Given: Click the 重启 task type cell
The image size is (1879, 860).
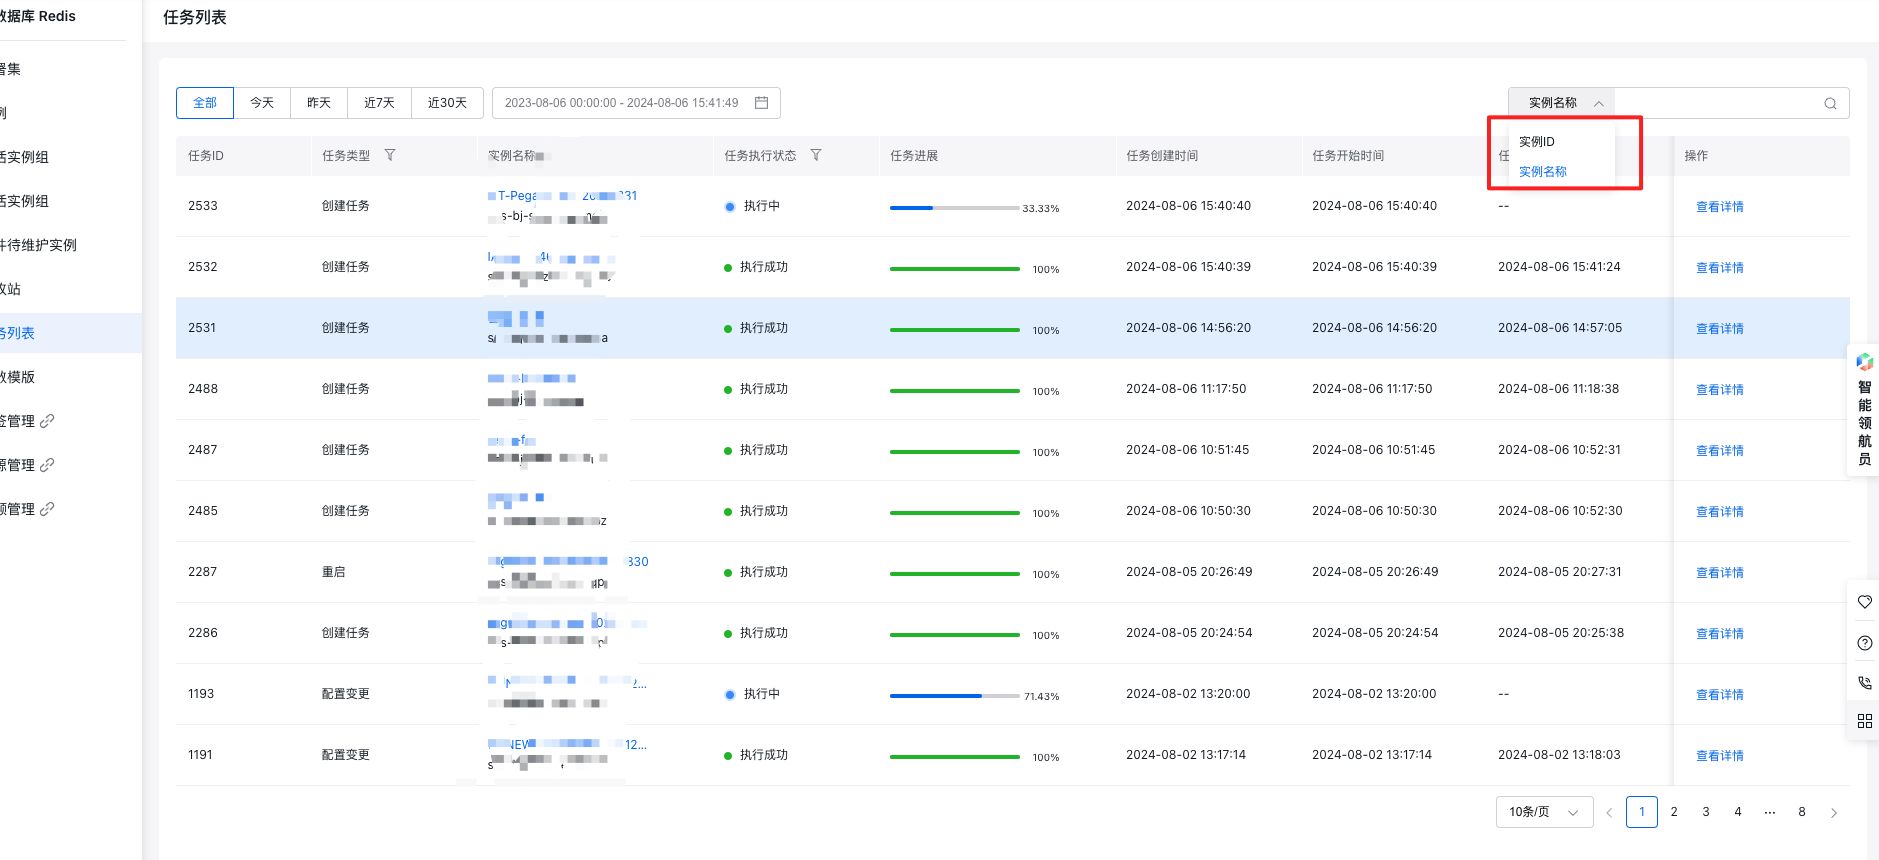Looking at the screenshot, I should [334, 572].
